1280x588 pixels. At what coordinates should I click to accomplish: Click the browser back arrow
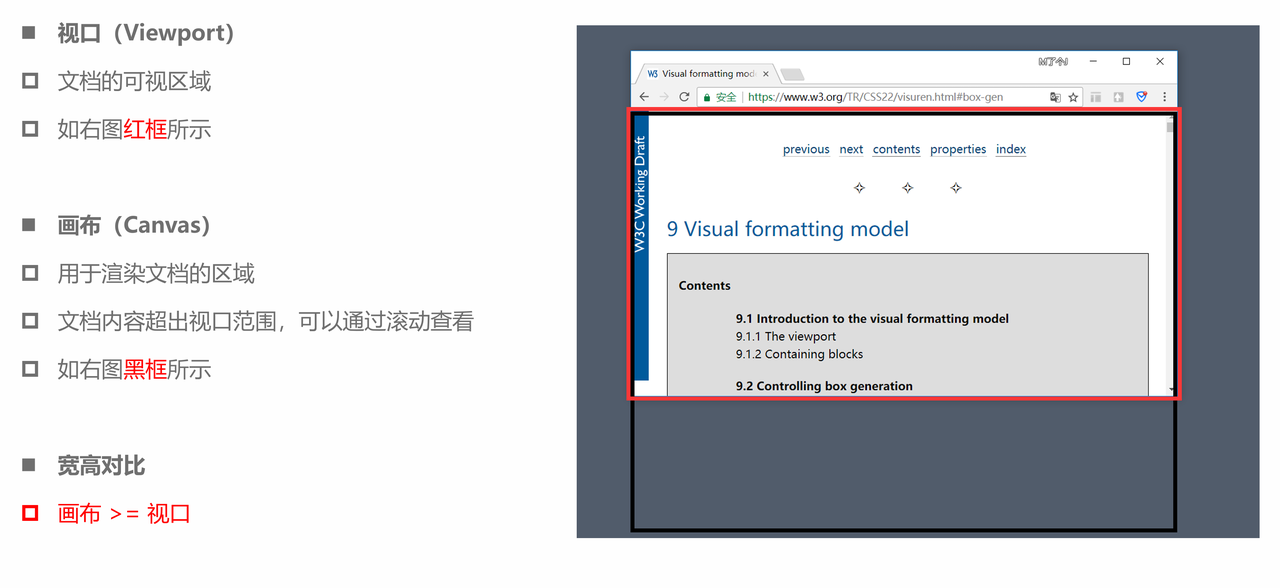click(x=644, y=97)
